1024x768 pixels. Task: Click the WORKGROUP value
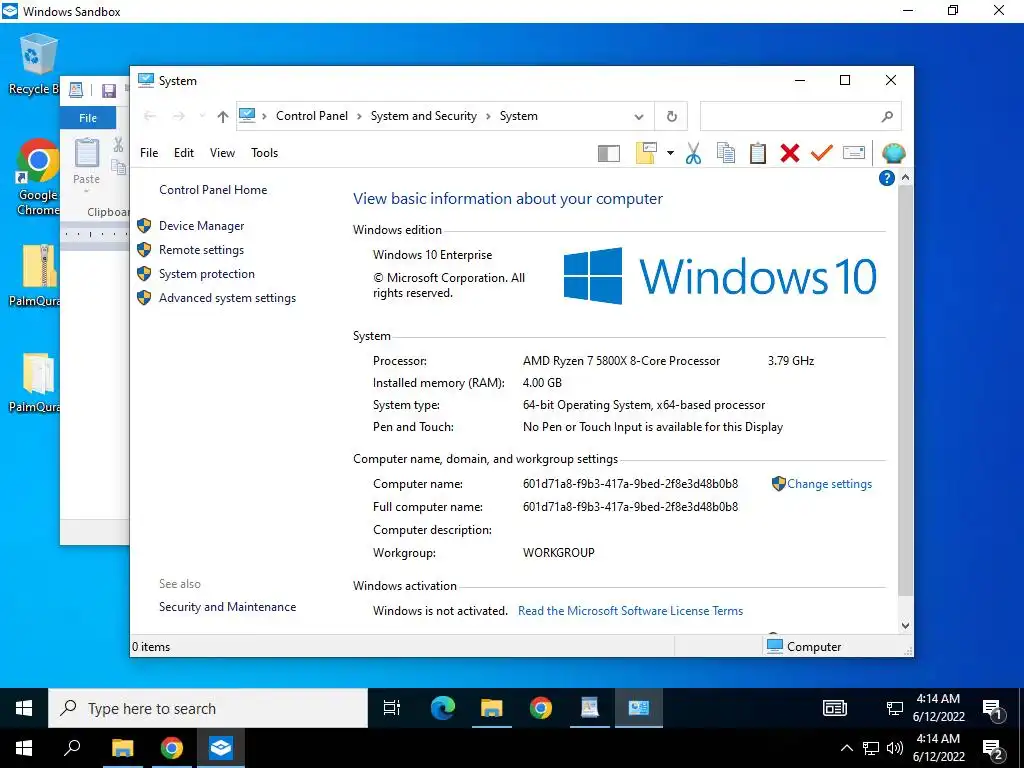pyautogui.click(x=558, y=553)
